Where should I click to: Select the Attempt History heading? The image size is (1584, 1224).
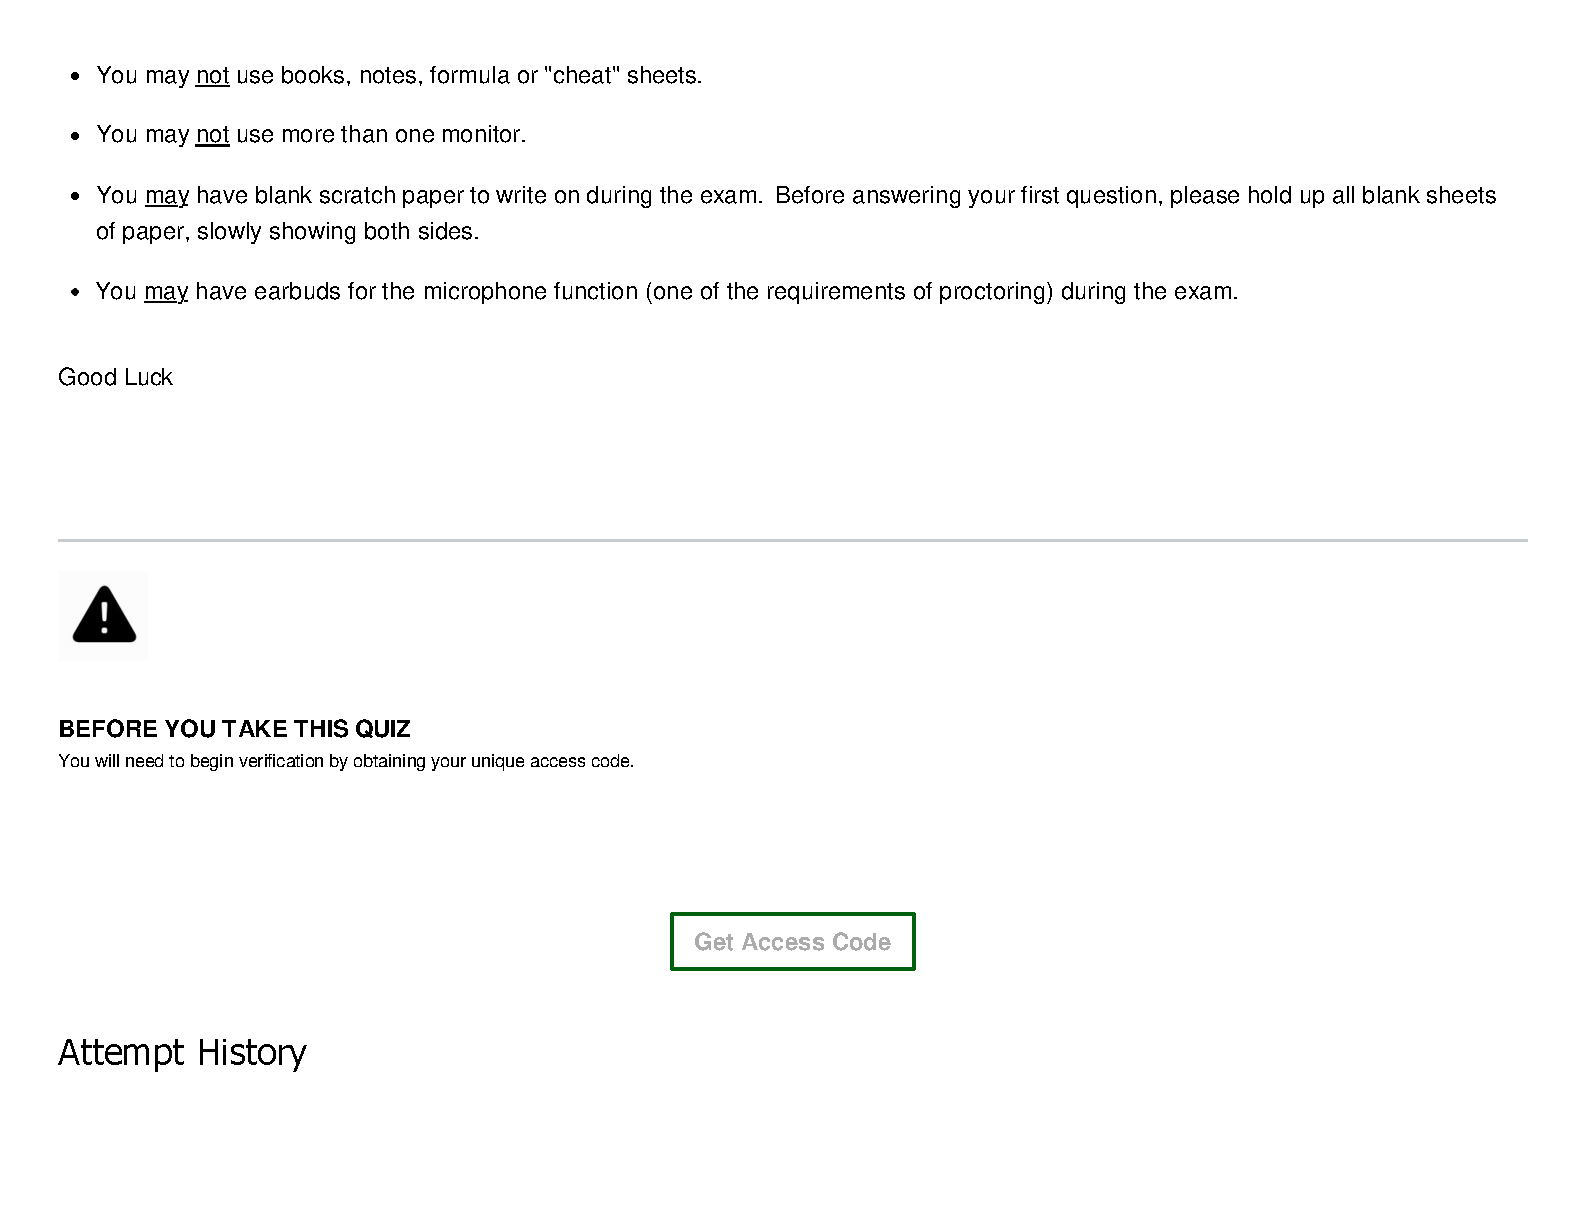[182, 1053]
